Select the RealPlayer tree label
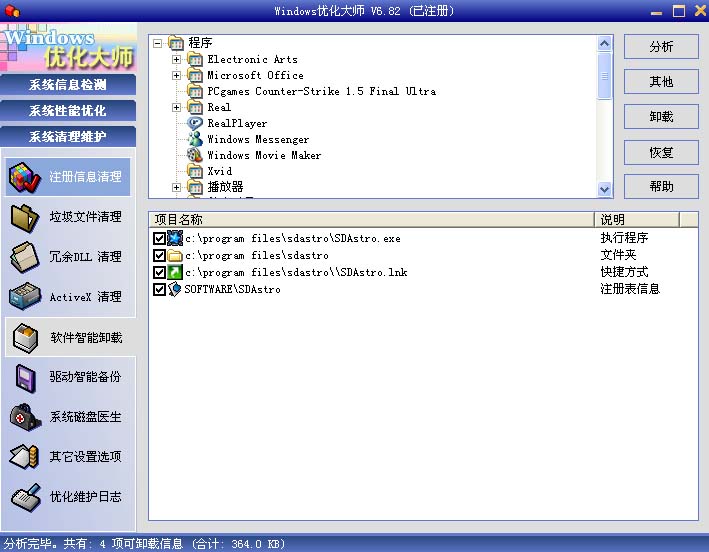Viewport: 709px width, 552px height. (237, 123)
